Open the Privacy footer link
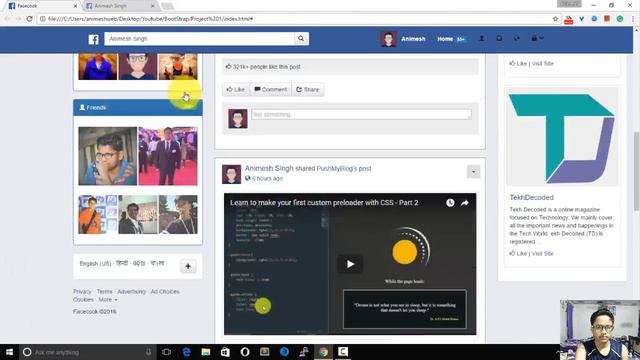640x360 pixels. (82, 291)
